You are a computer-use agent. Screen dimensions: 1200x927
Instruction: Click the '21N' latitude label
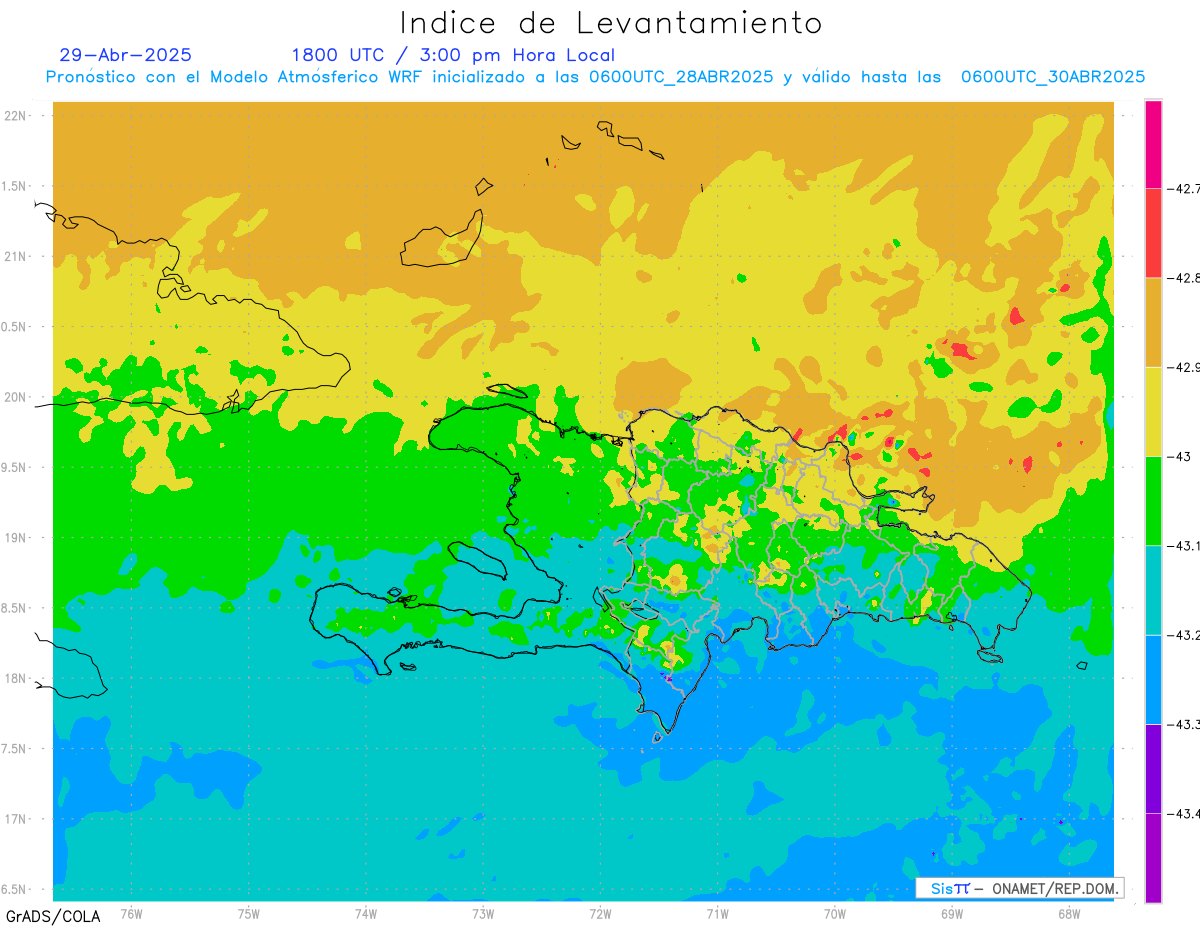pyautogui.click(x=17, y=256)
